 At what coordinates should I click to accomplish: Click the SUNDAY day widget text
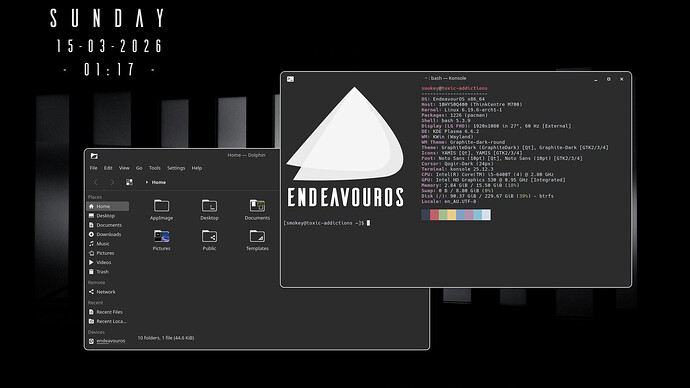click(x=108, y=18)
